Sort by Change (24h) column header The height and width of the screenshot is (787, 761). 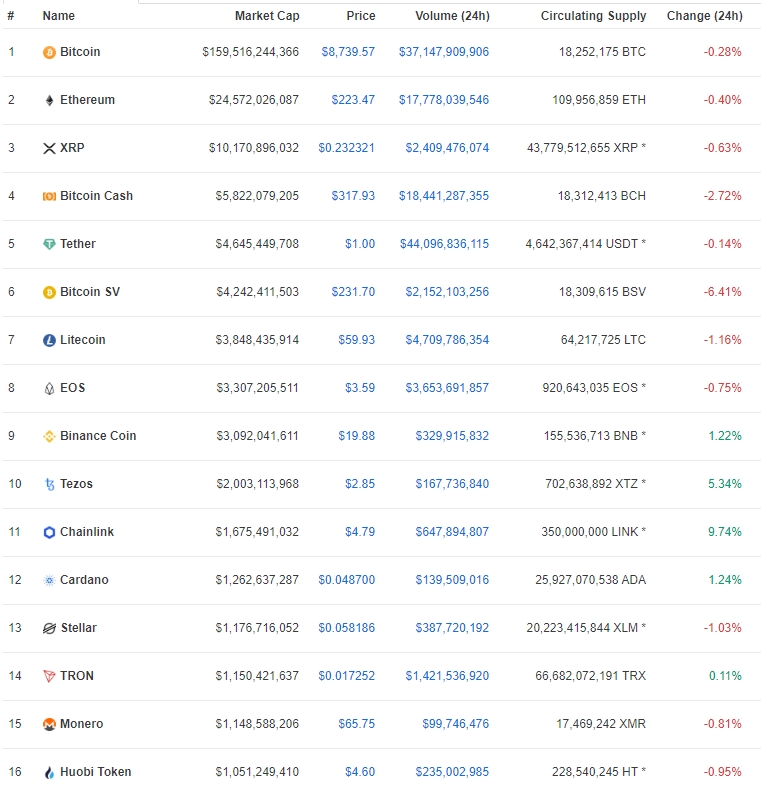[x=704, y=16]
